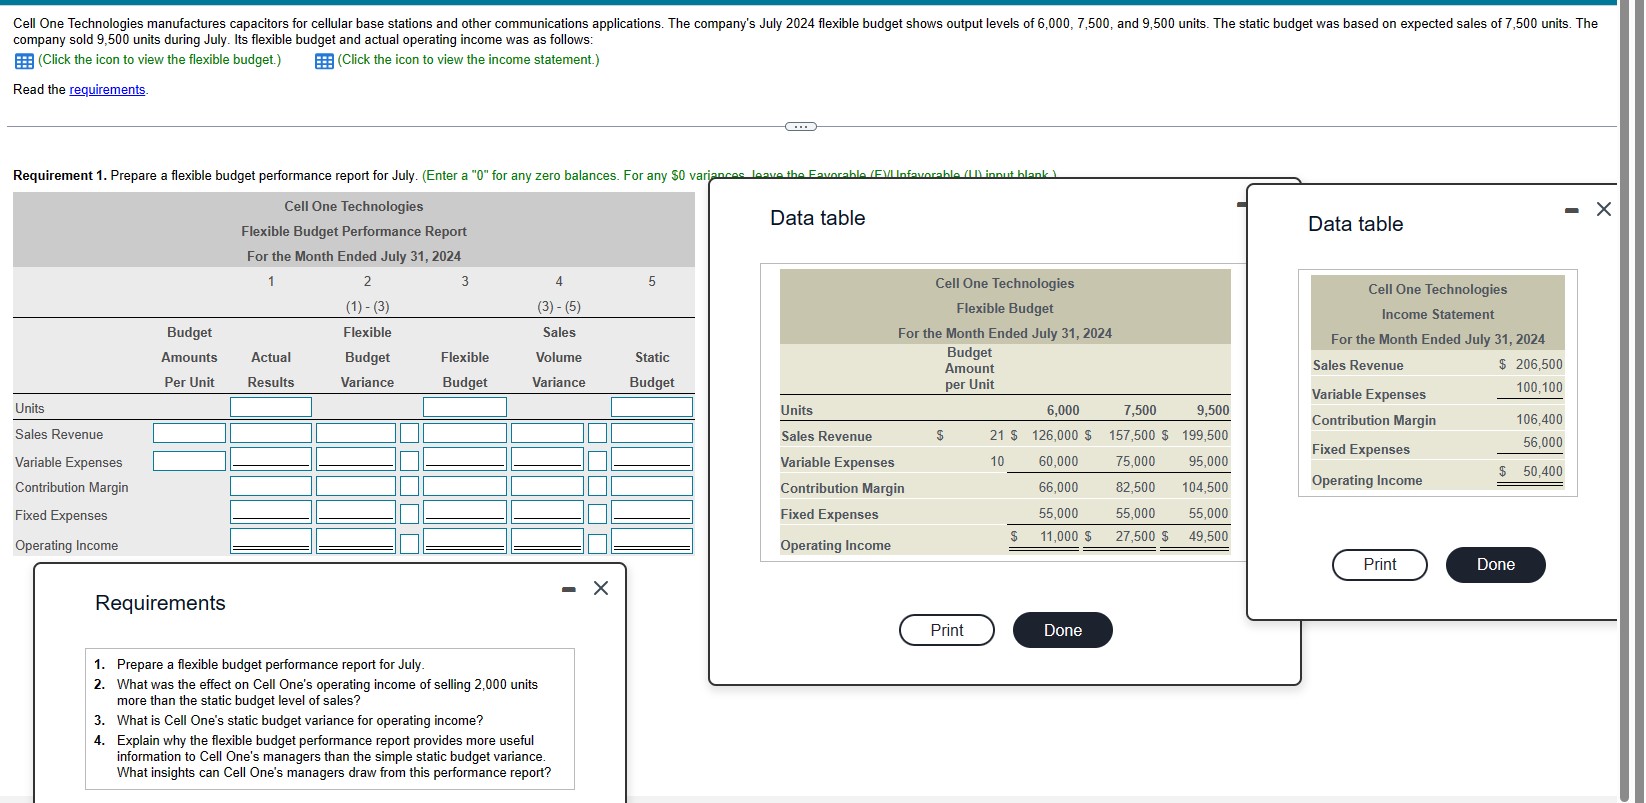Select Variable Expenses flexible budget variance F/U box
The height and width of the screenshot is (803, 1646).
[409, 461]
